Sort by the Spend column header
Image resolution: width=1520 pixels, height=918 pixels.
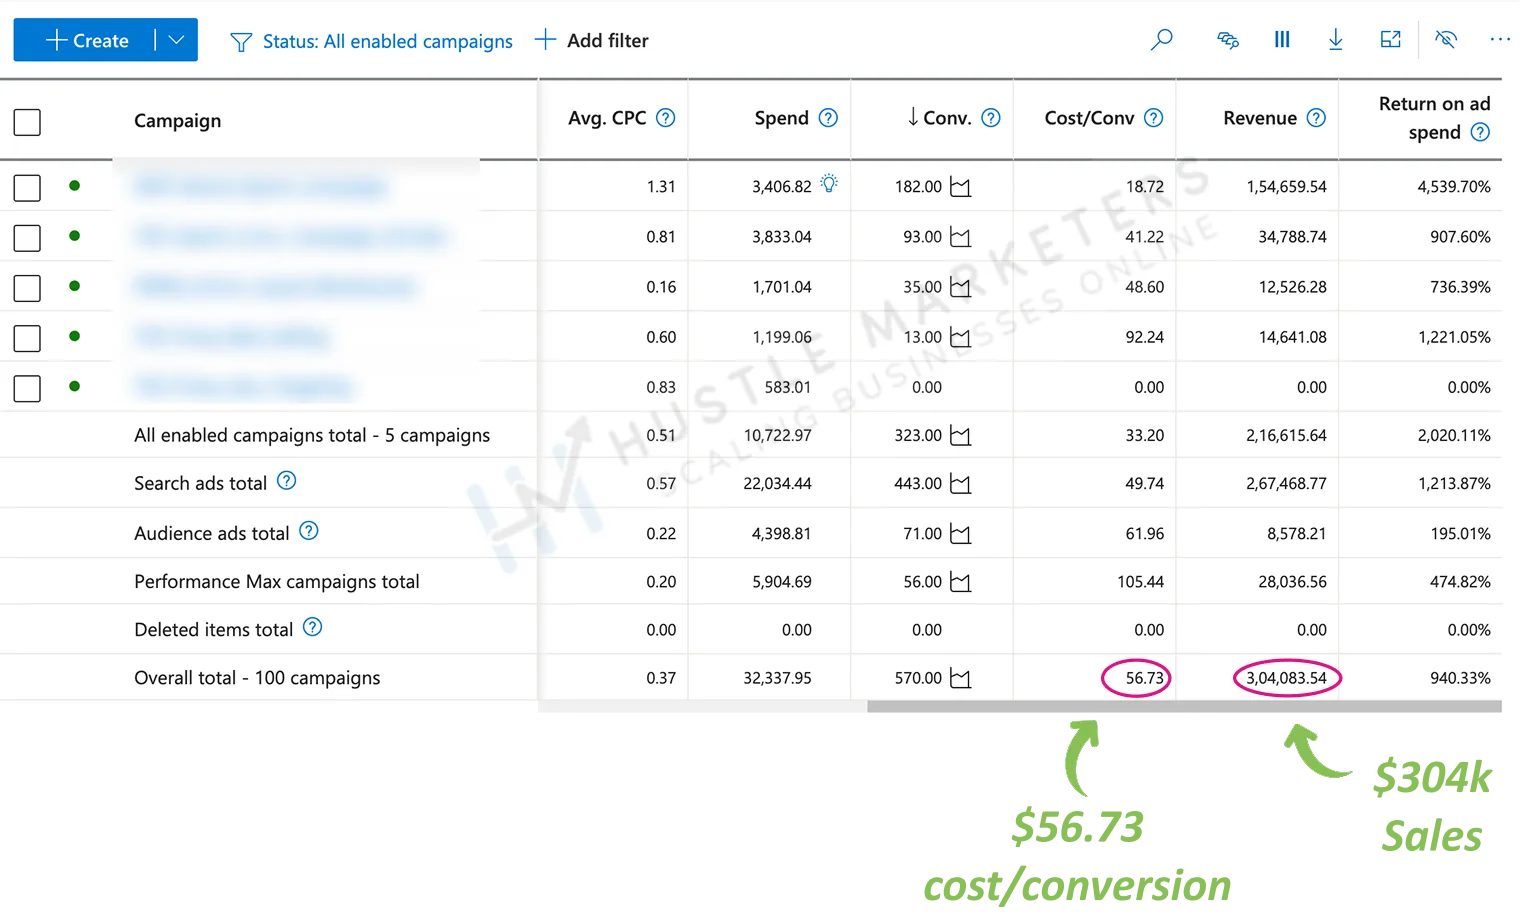click(781, 118)
